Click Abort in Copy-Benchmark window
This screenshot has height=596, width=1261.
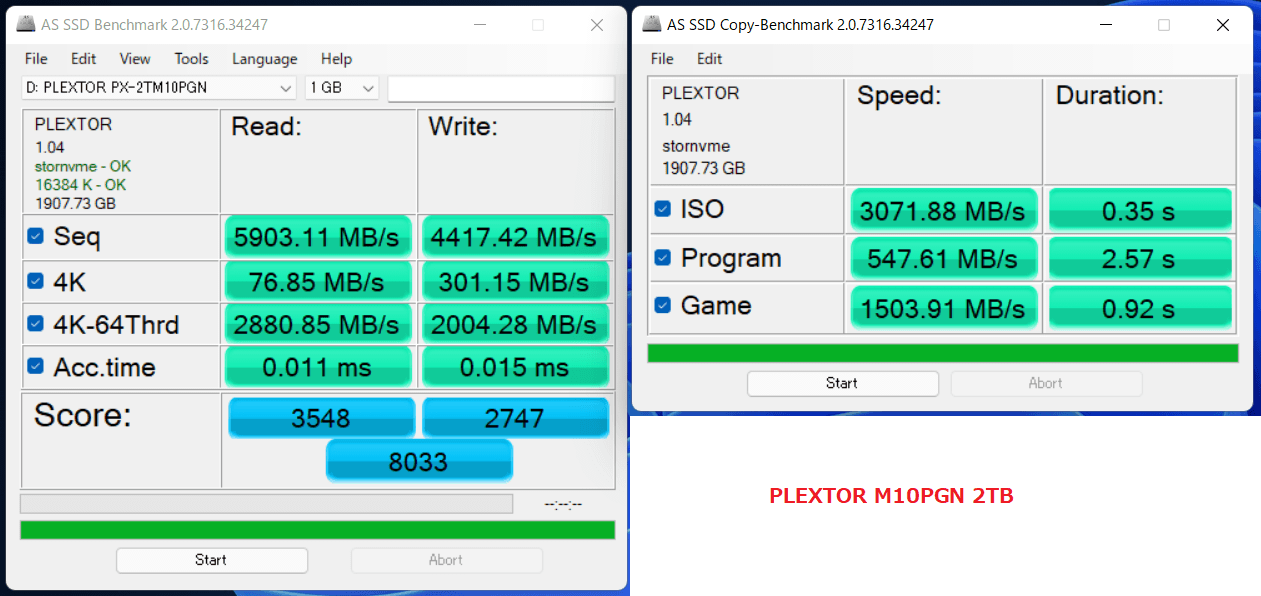1046,383
